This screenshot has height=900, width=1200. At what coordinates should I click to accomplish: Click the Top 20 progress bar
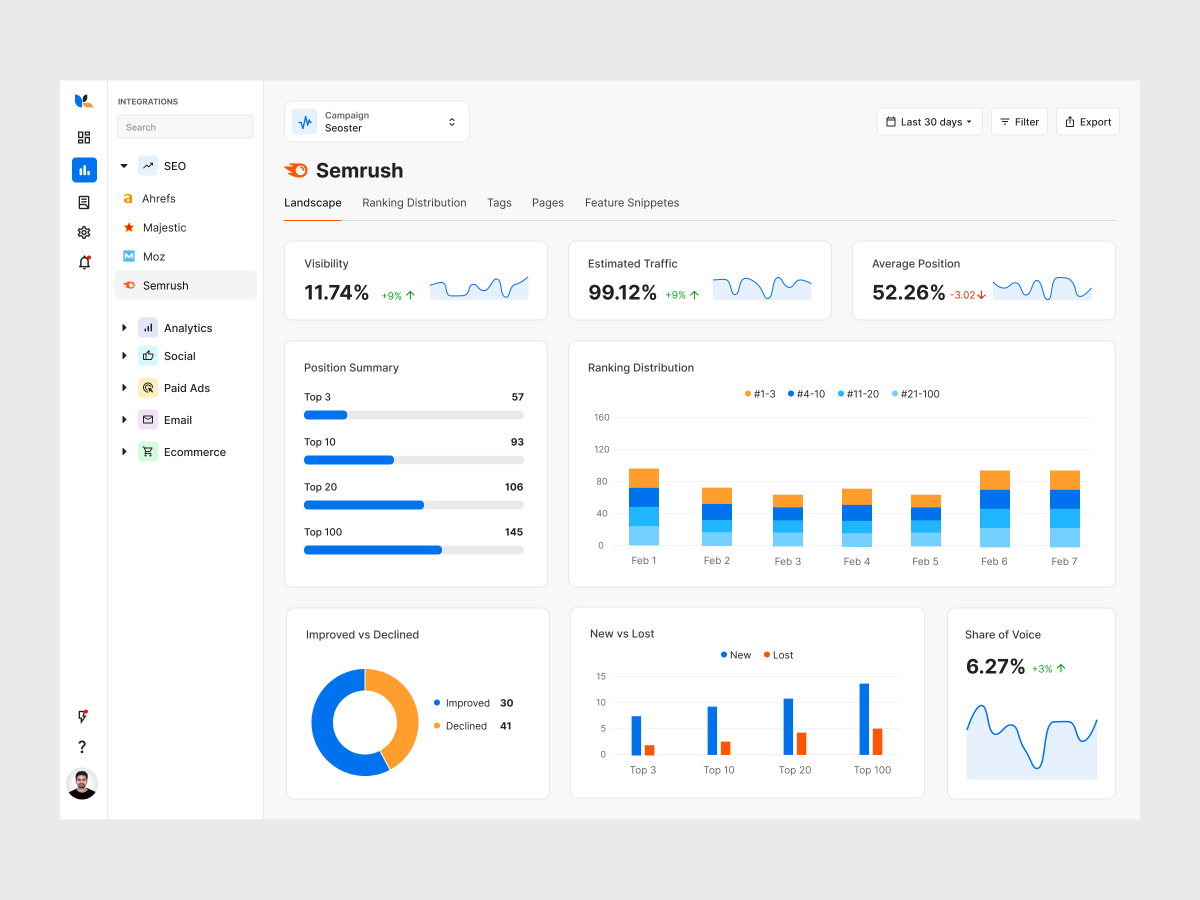point(414,505)
